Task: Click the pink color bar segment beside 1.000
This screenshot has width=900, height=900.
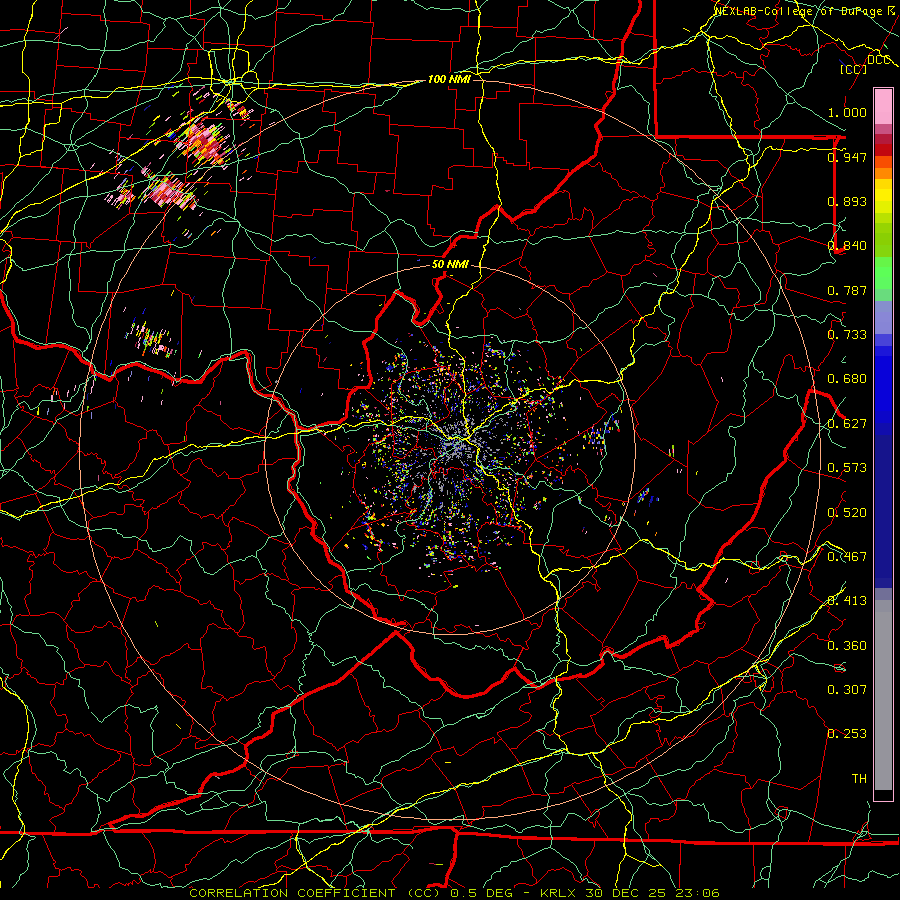Action: 883,107
